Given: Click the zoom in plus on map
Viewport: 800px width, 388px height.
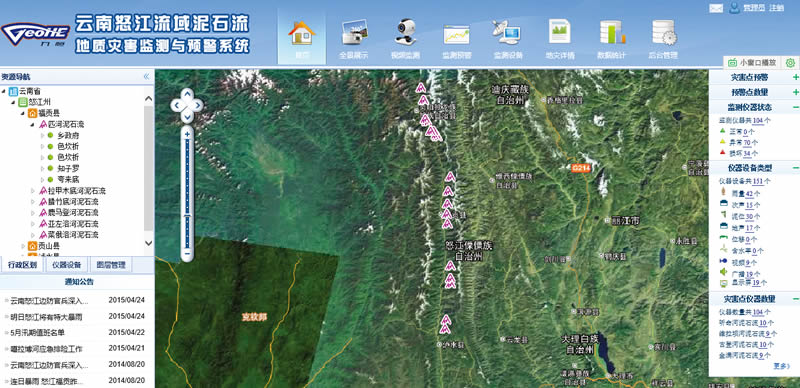Looking at the screenshot, I should tap(187, 134).
